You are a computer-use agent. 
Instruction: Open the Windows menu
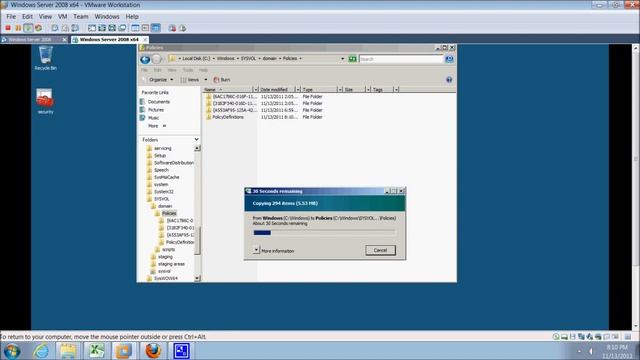click(107, 16)
